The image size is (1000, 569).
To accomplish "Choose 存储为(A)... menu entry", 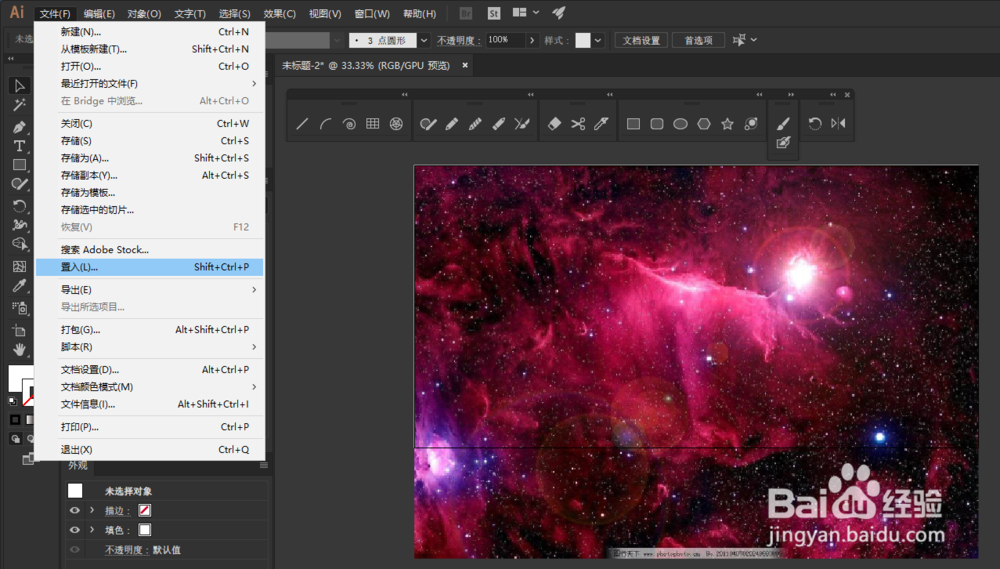I will pos(150,158).
